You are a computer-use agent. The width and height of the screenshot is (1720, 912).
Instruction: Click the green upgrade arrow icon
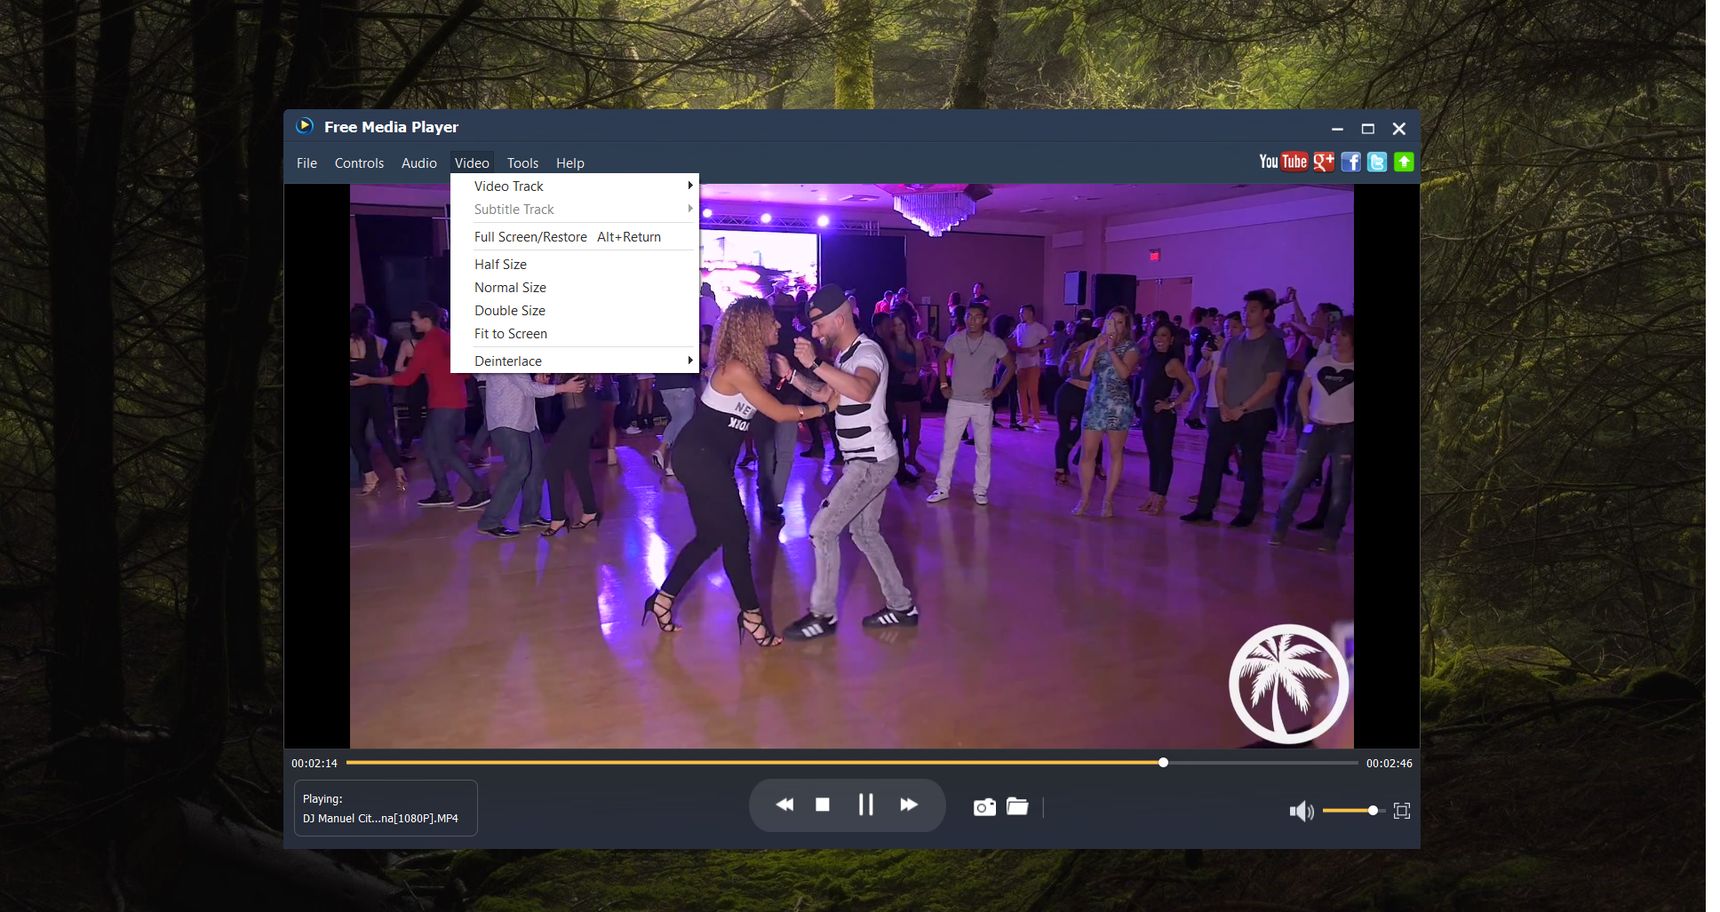pyautogui.click(x=1404, y=162)
